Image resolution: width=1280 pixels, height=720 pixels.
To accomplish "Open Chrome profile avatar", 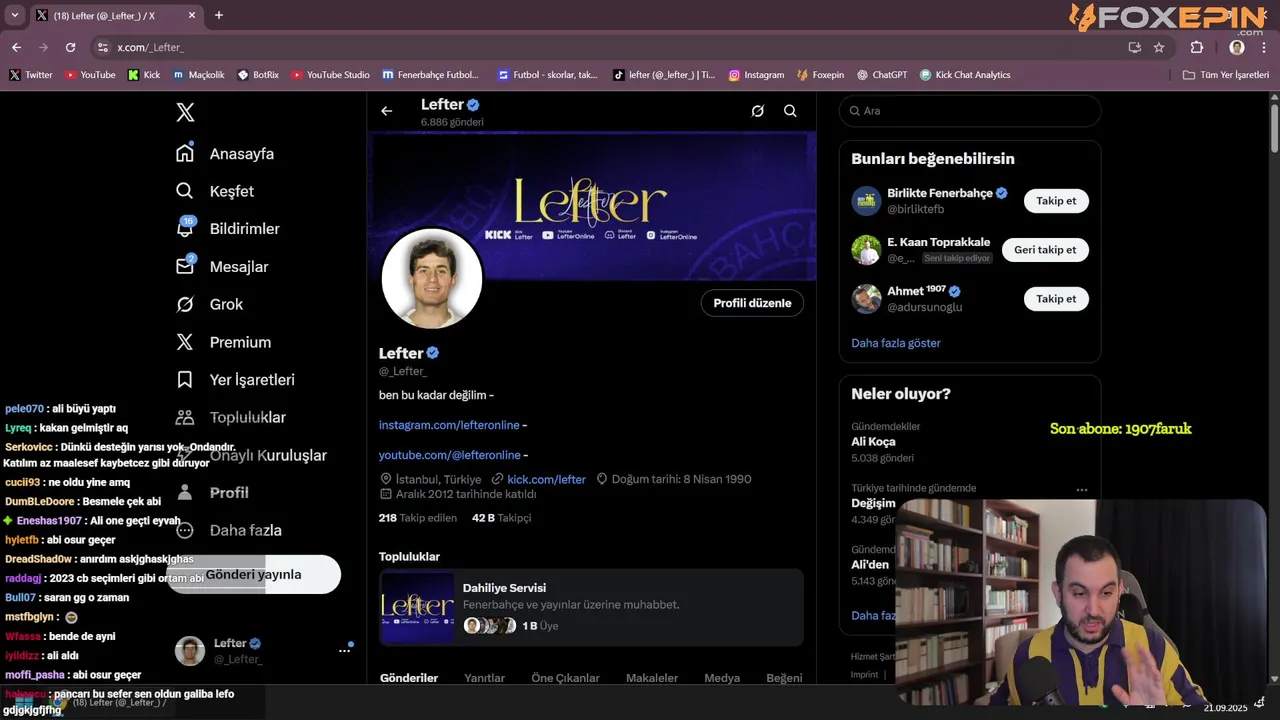I will [1237, 47].
